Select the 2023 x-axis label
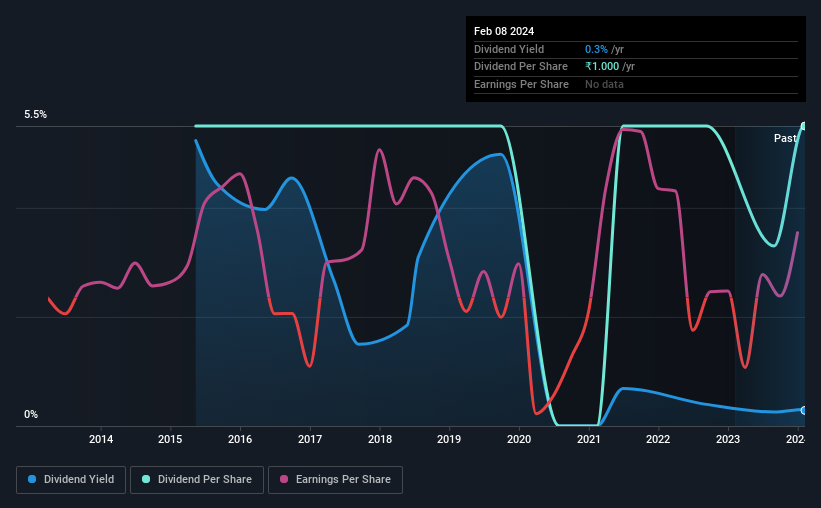821x508 pixels. (x=728, y=439)
